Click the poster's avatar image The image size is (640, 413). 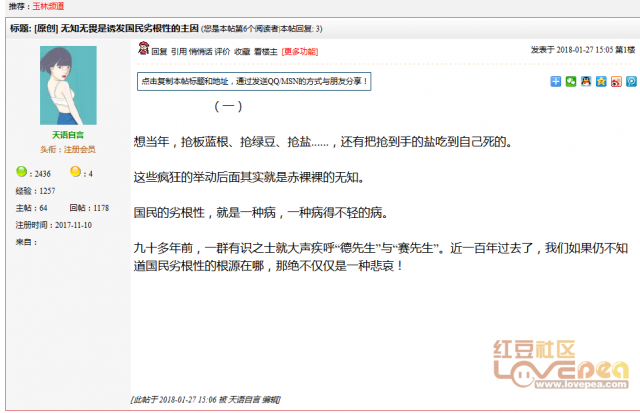[x=68, y=85]
